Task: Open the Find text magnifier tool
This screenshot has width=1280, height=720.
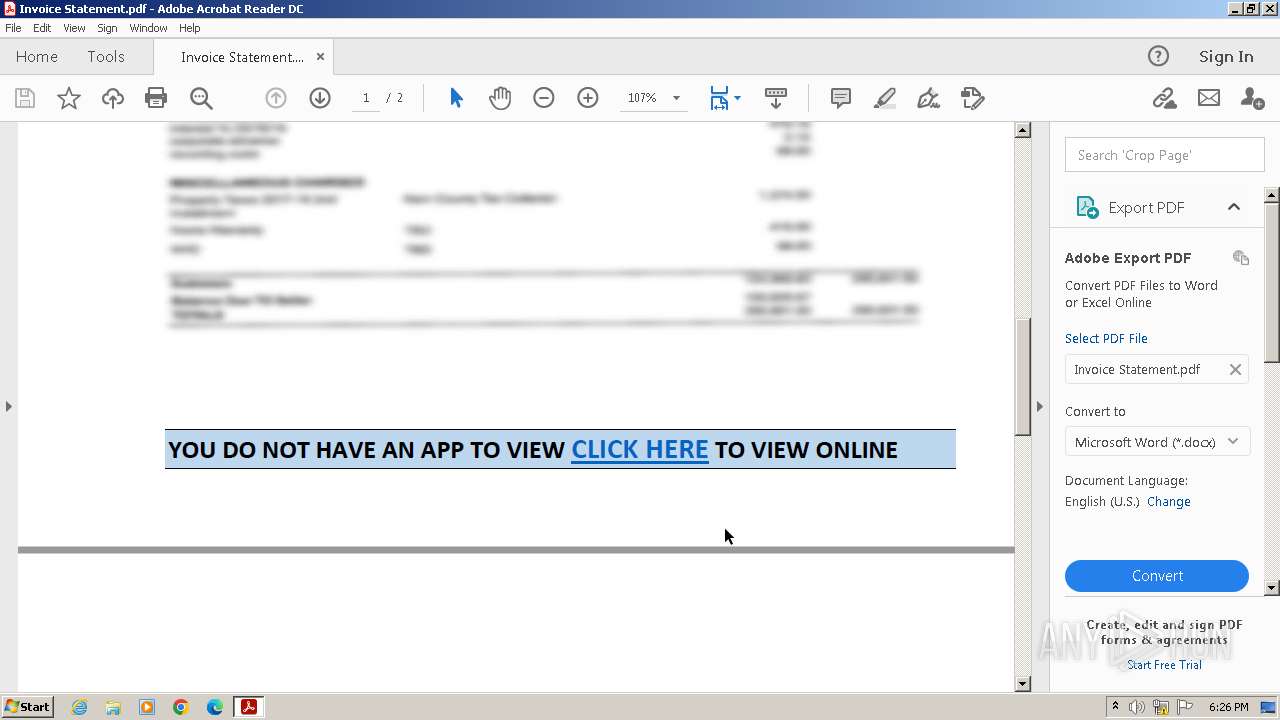Action: [201, 98]
